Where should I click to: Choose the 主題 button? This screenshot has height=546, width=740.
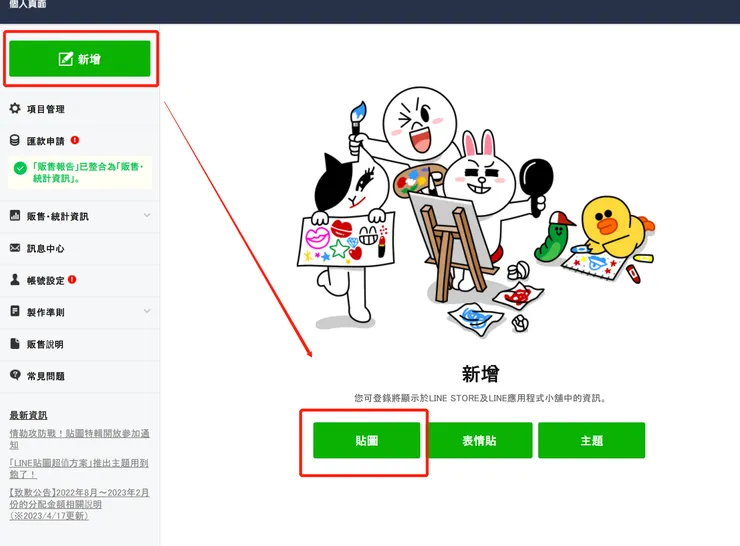591,440
